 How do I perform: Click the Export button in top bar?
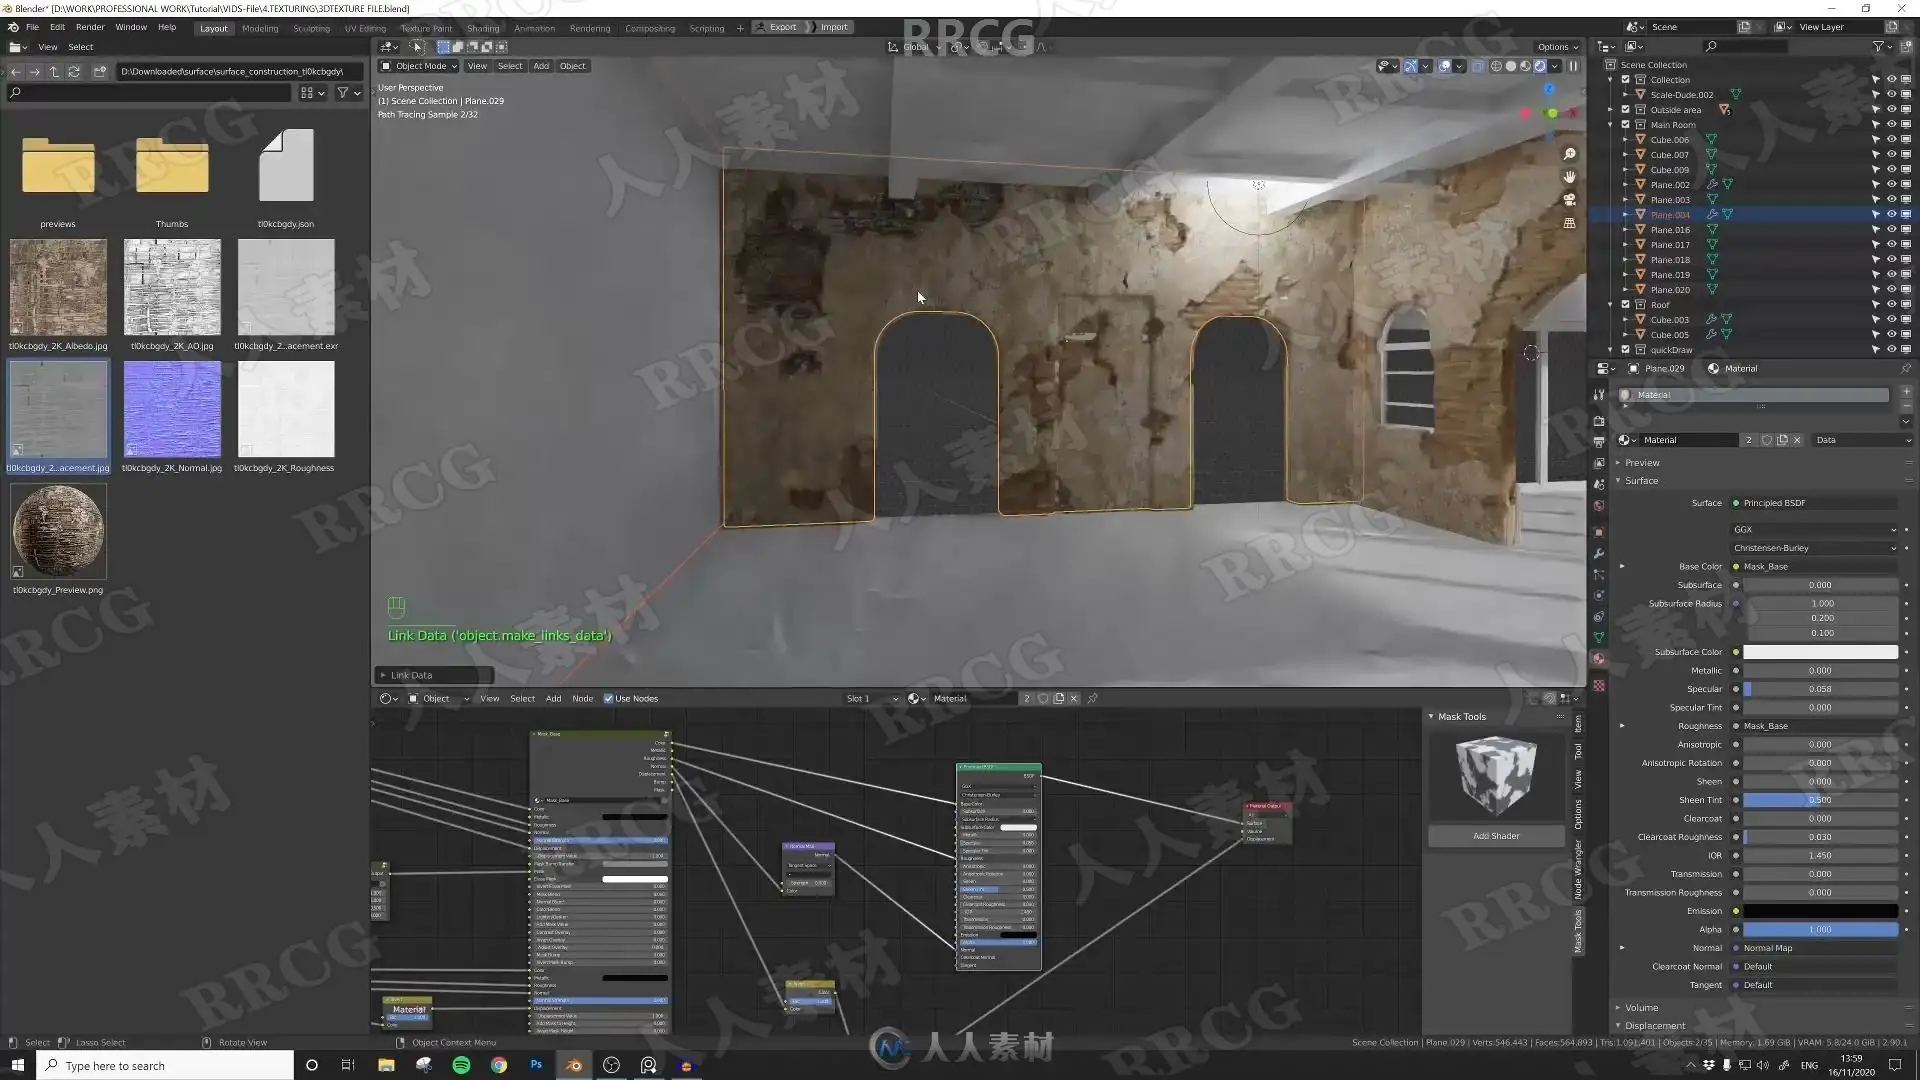click(x=782, y=27)
